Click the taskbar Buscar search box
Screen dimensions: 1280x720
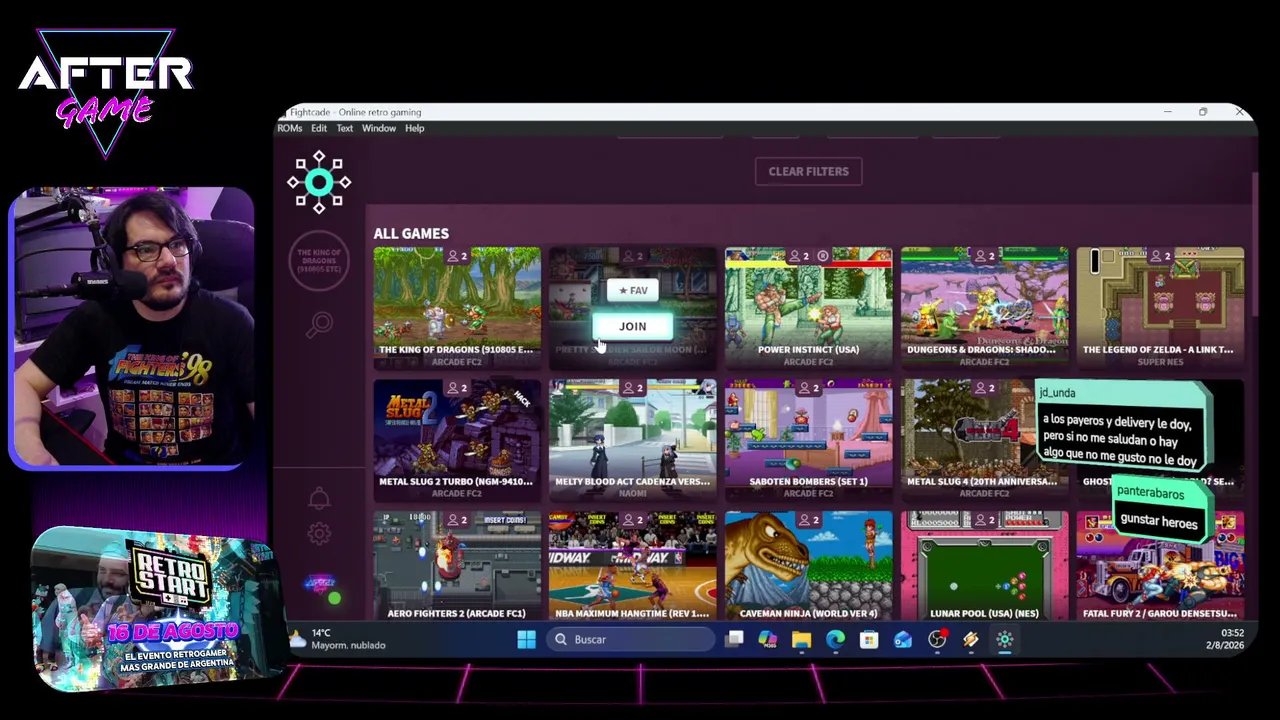(x=630, y=640)
